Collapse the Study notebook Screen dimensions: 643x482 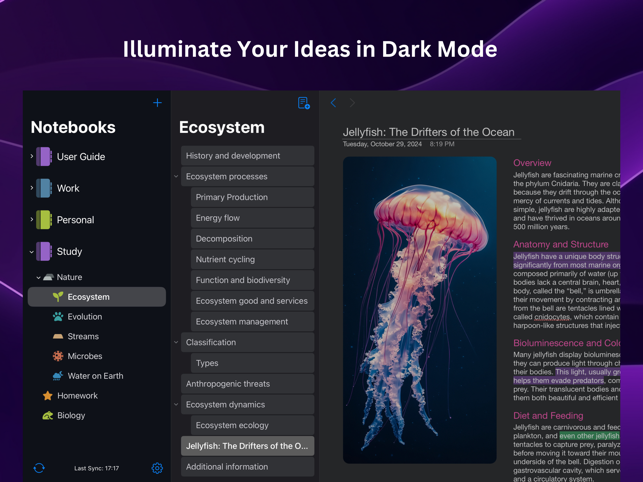tap(32, 251)
